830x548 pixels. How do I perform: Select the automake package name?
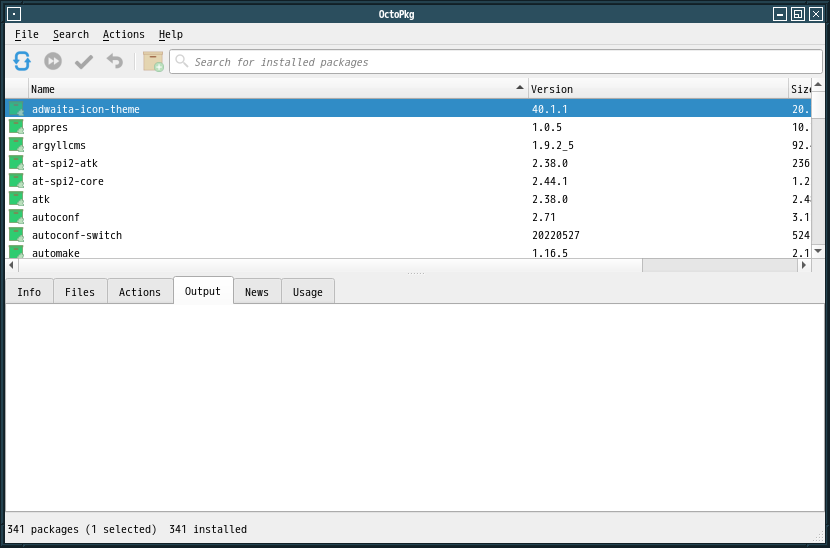[x=56, y=253]
